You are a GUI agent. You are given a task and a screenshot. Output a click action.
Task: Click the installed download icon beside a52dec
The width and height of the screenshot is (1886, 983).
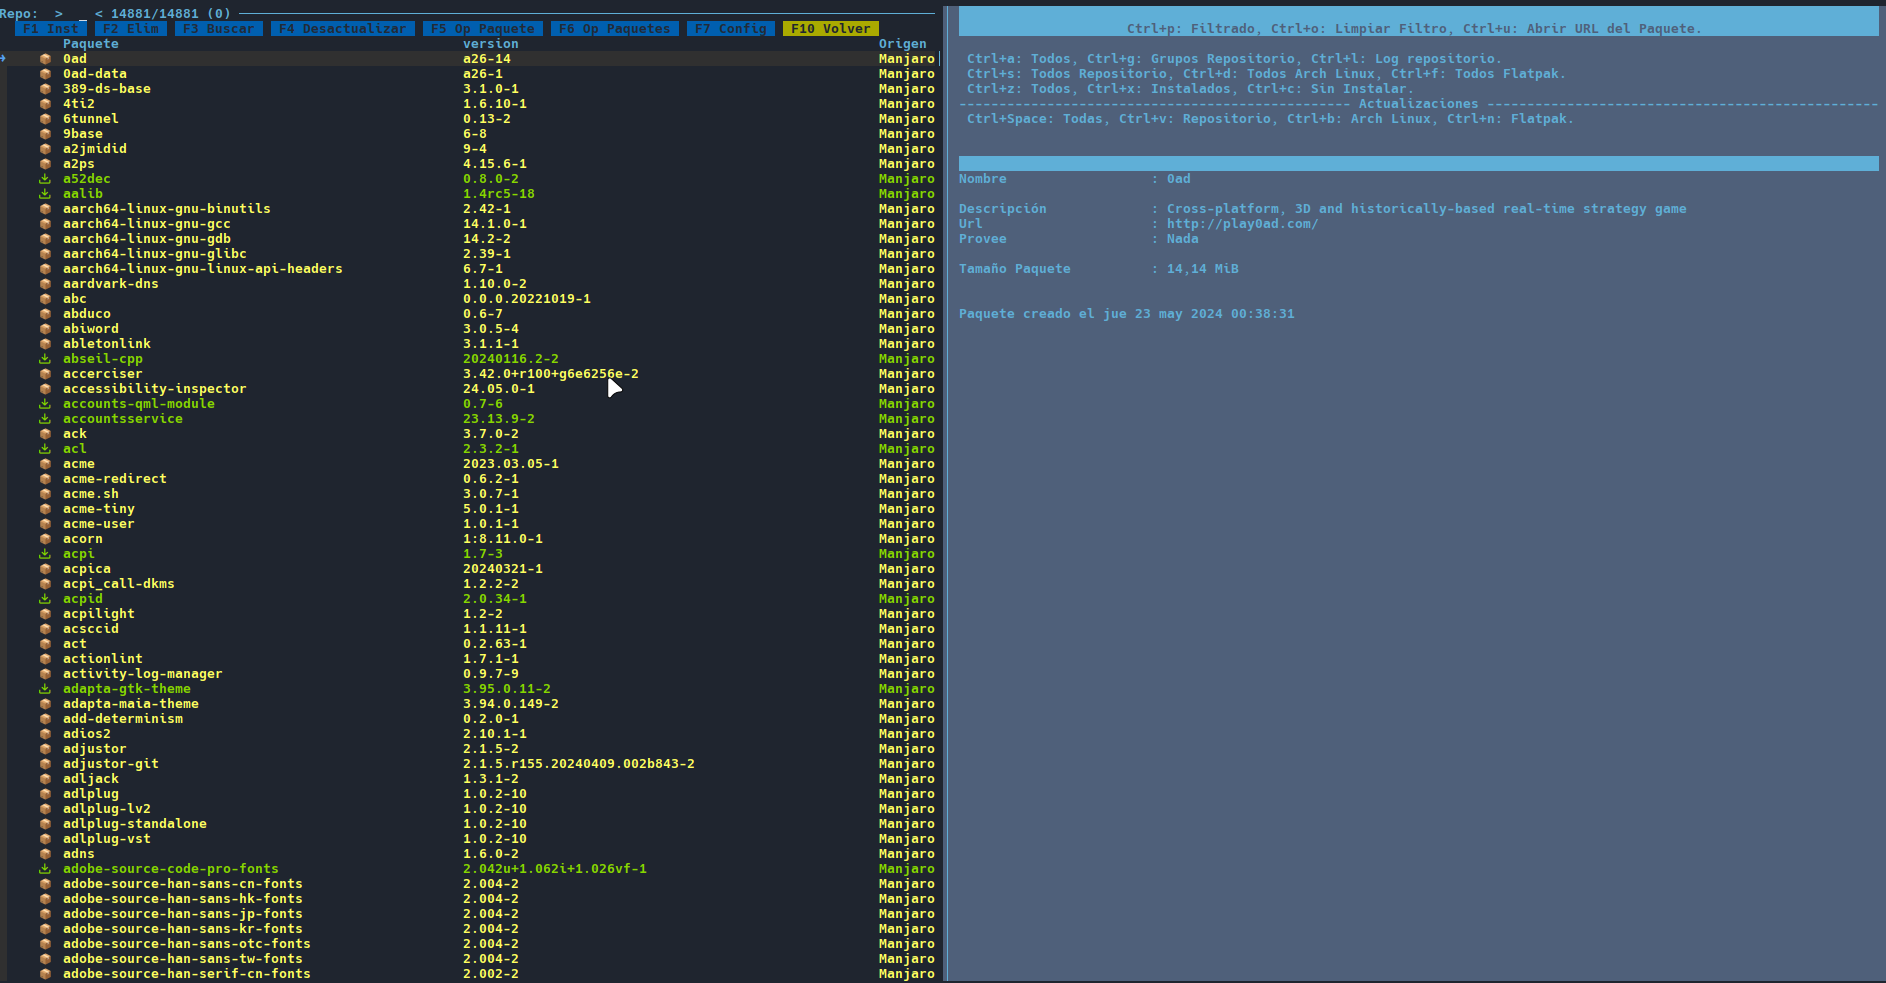coord(45,179)
